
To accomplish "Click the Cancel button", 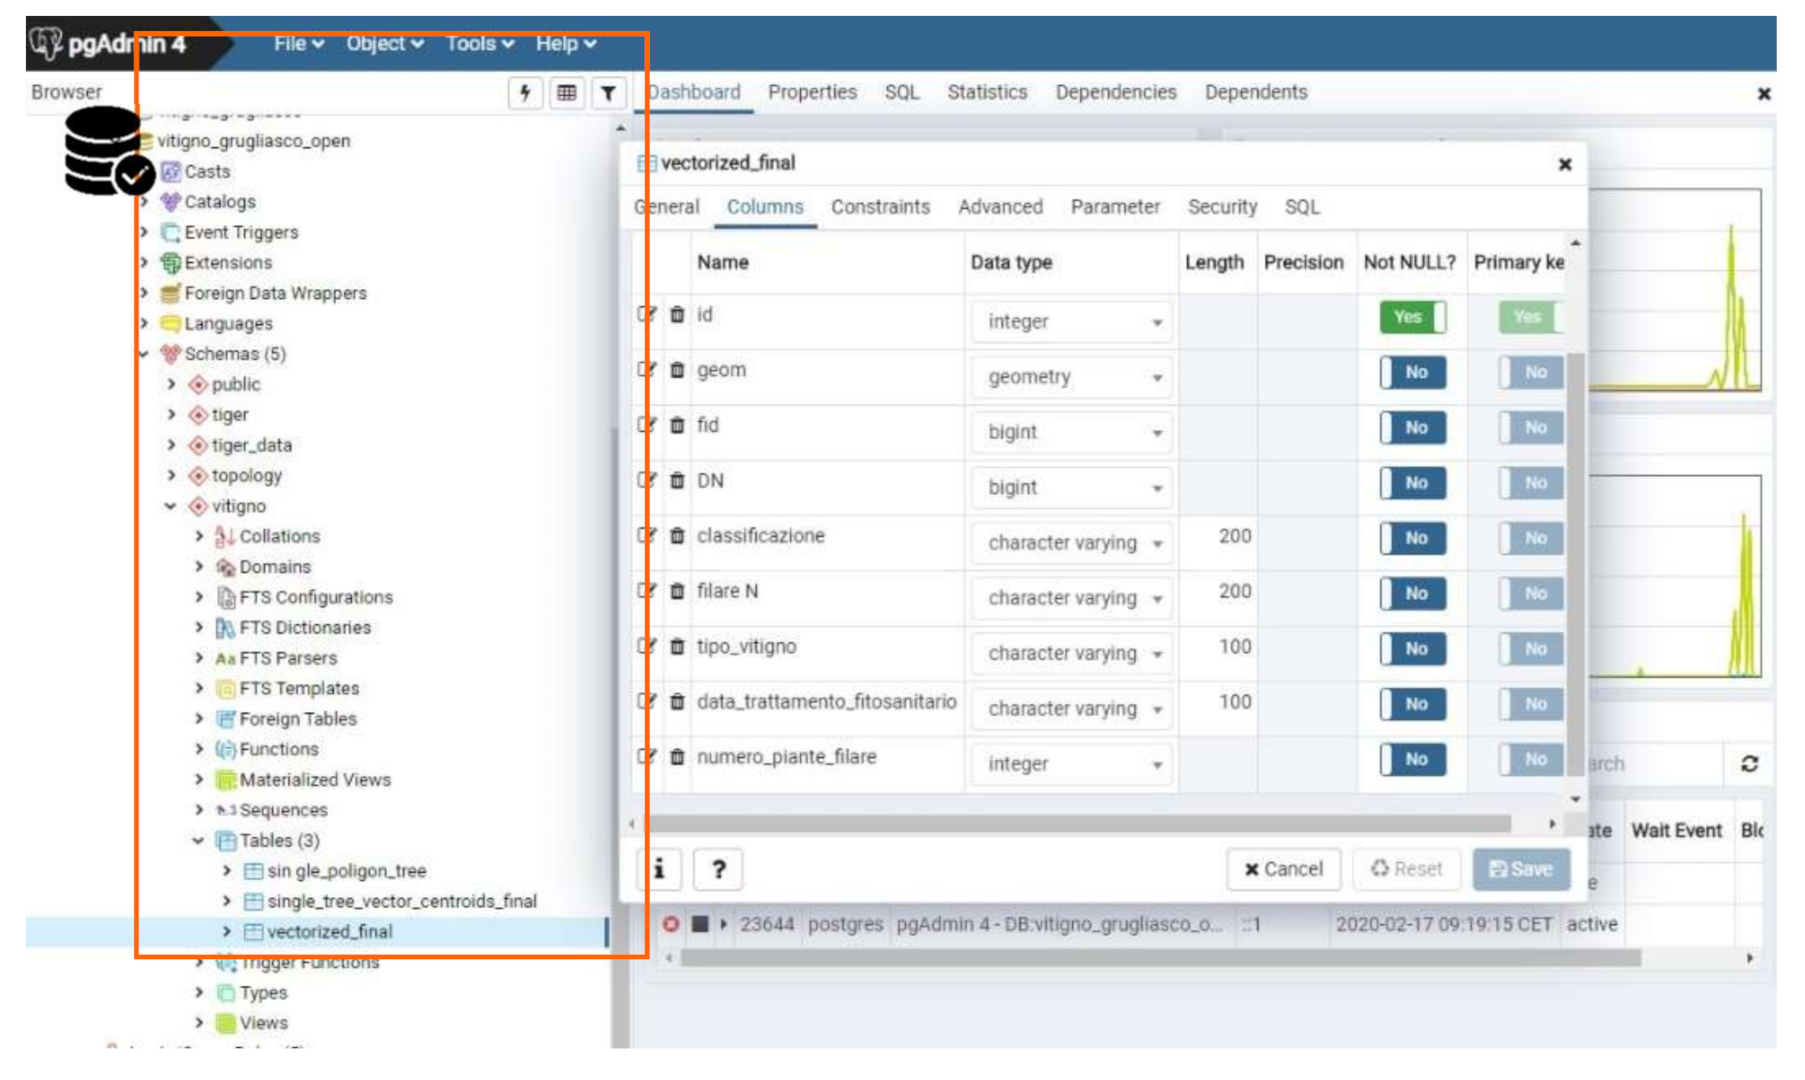I will [1283, 869].
